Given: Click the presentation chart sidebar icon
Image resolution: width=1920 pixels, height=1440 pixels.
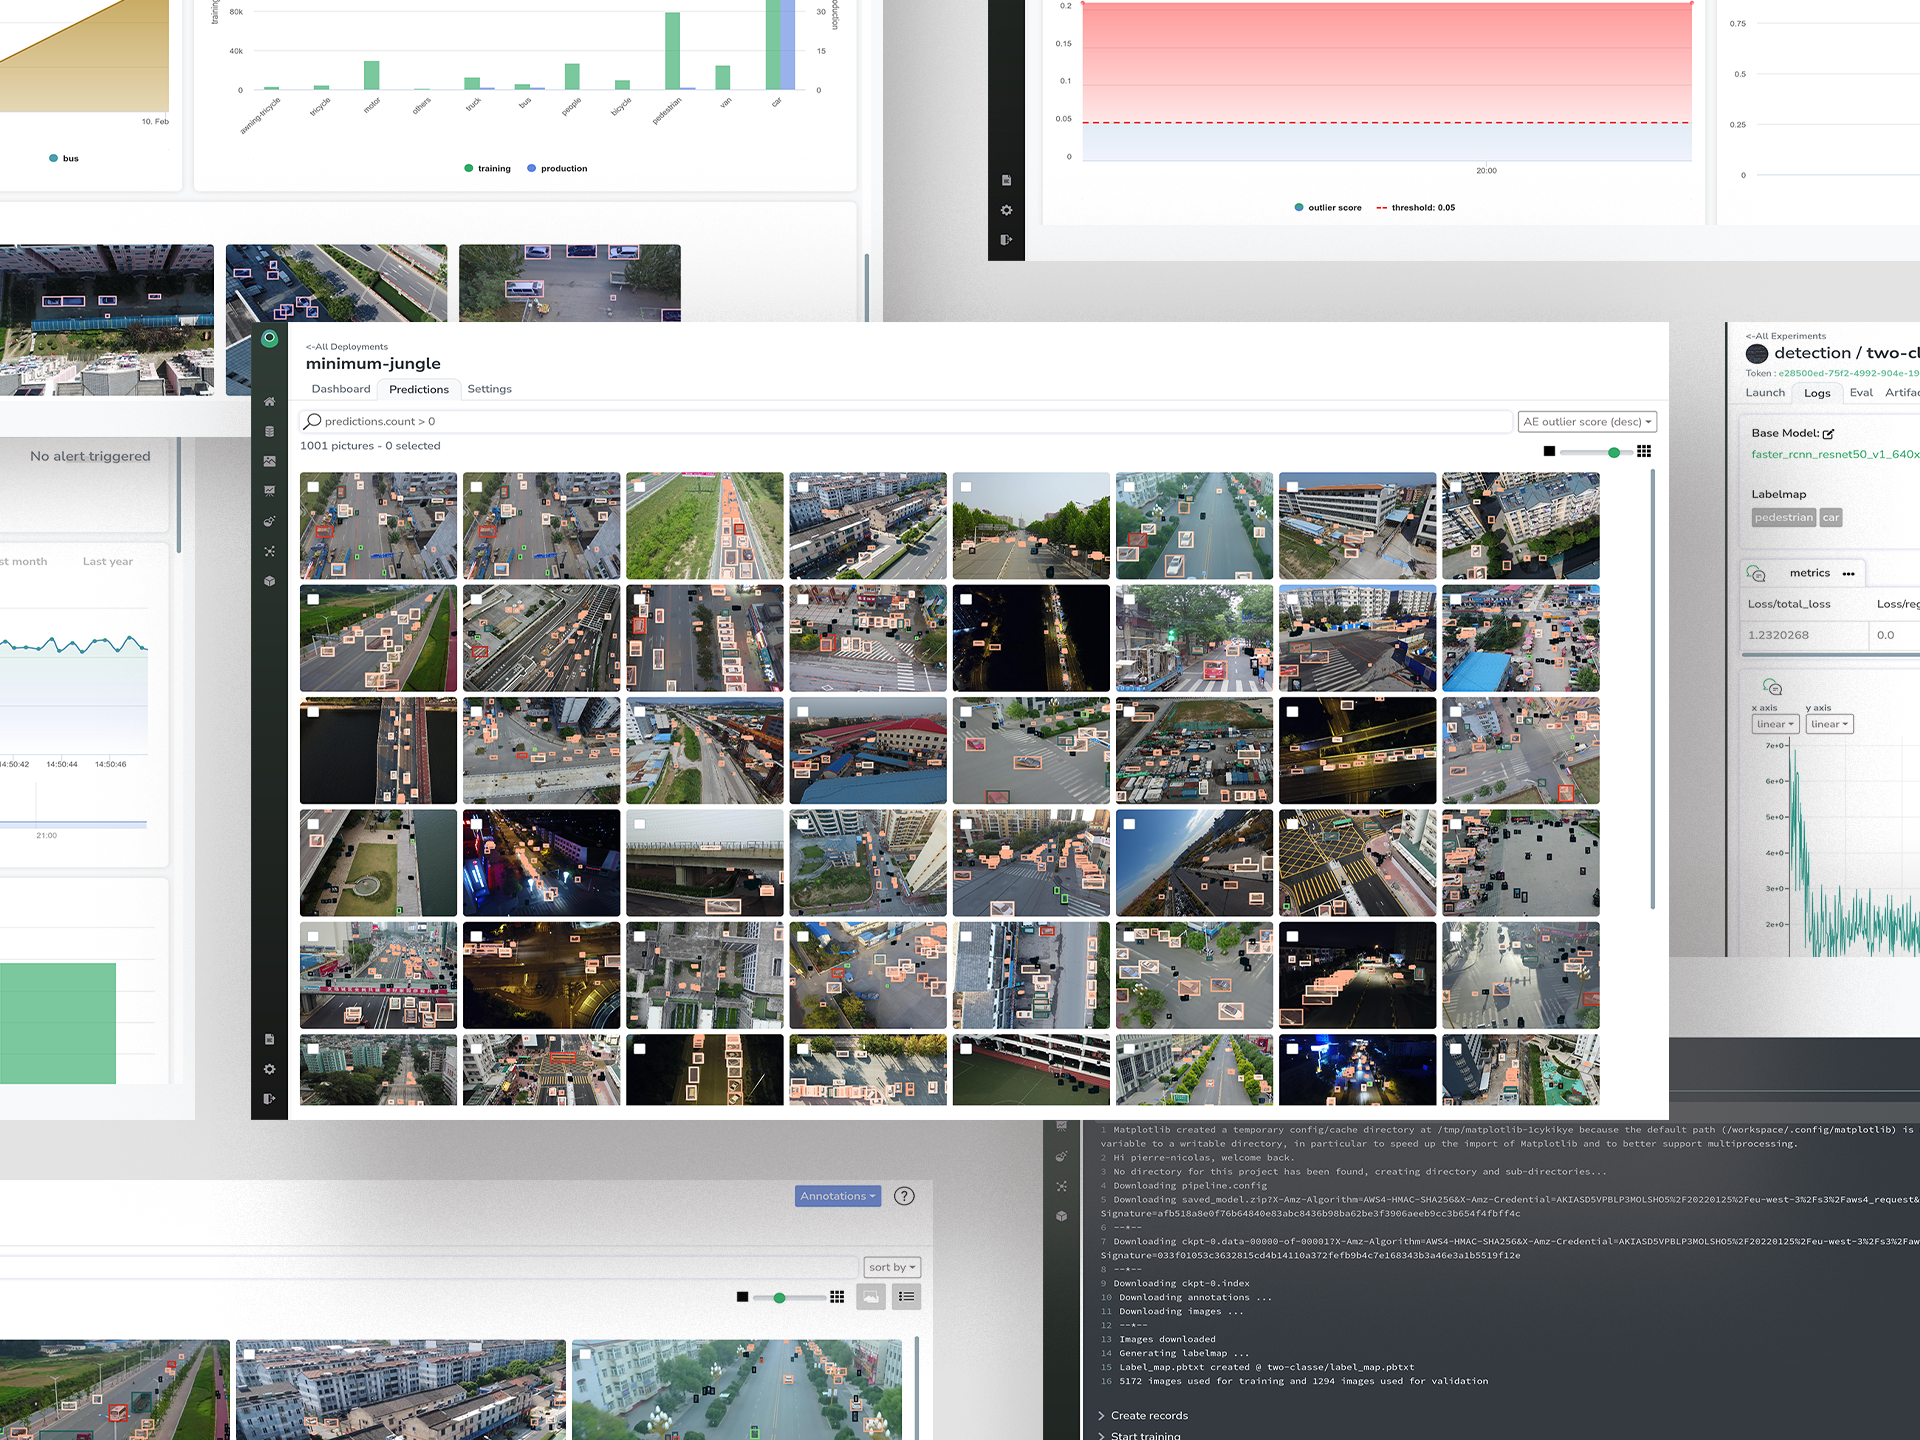Looking at the screenshot, I should (269, 491).
